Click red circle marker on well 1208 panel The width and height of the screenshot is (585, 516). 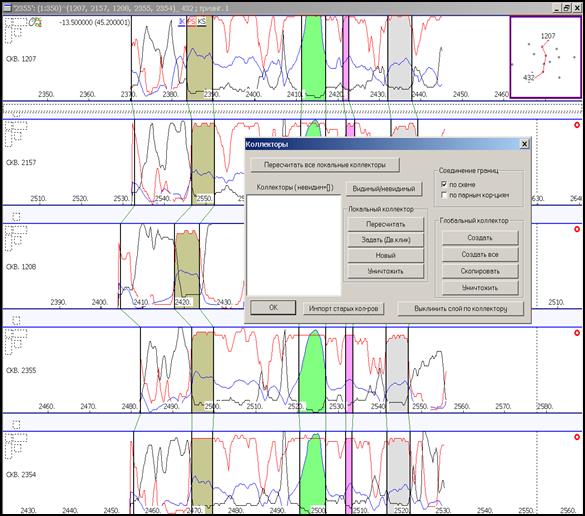point(577,229)
